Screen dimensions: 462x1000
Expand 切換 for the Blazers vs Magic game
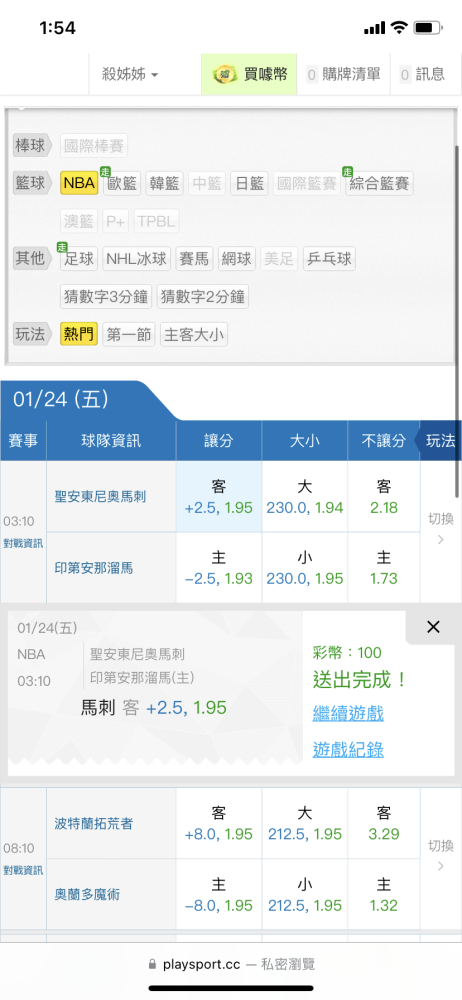[x=441, y=858]
